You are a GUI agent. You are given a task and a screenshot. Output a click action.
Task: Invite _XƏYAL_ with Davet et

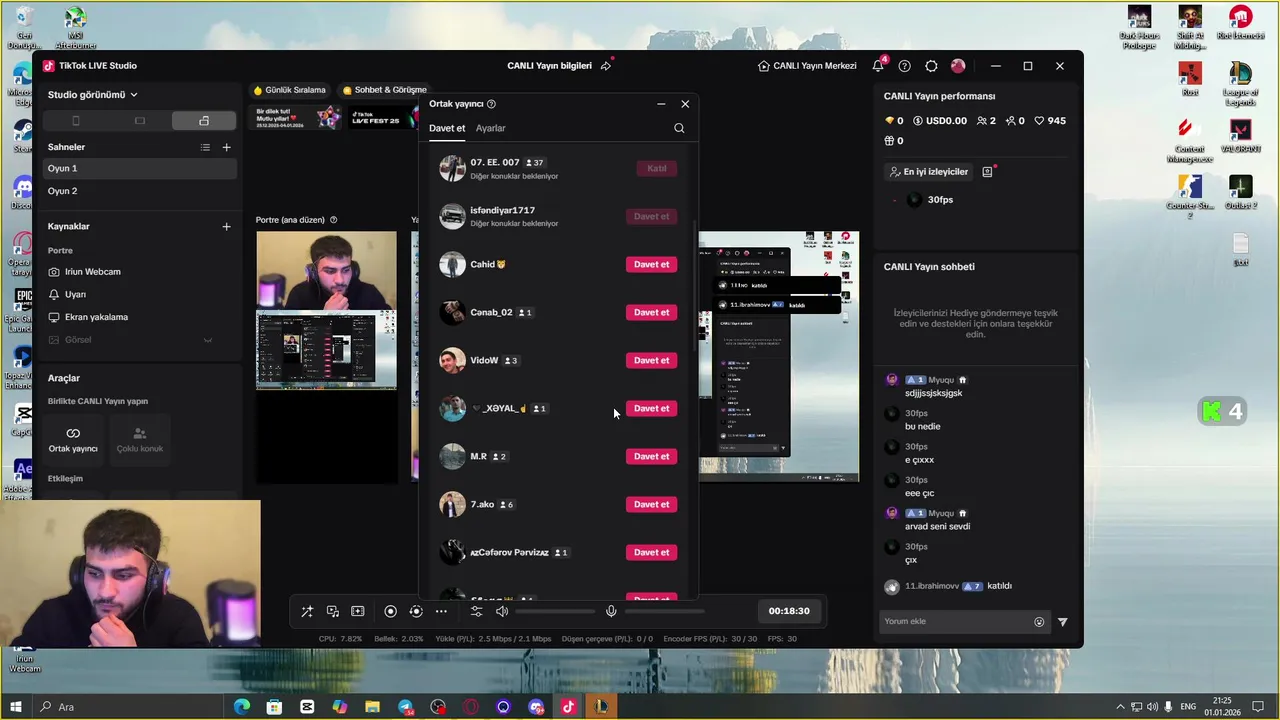coord(651,408)
